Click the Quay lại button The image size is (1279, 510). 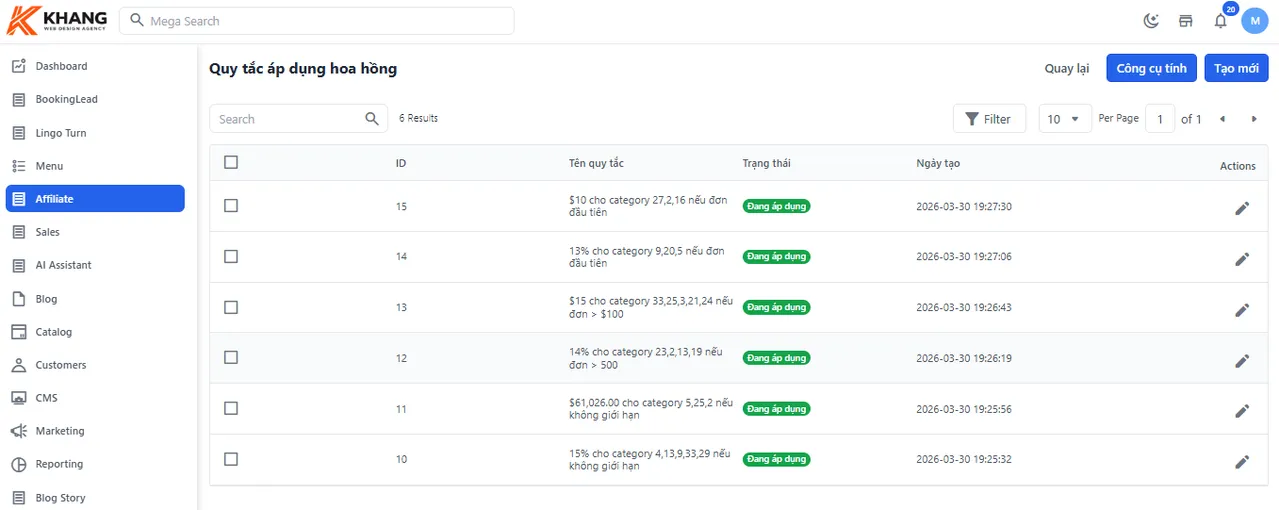1067,68
